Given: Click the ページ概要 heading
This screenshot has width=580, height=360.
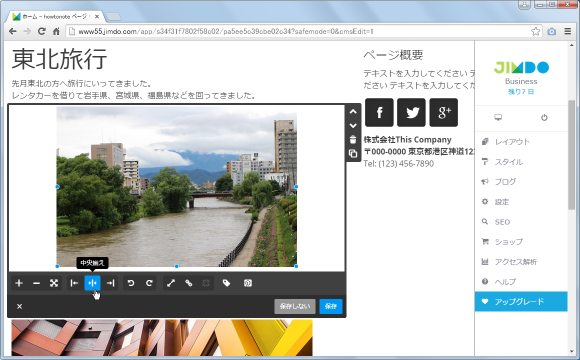Looking at the screenshot, I should tap(393, 55).
